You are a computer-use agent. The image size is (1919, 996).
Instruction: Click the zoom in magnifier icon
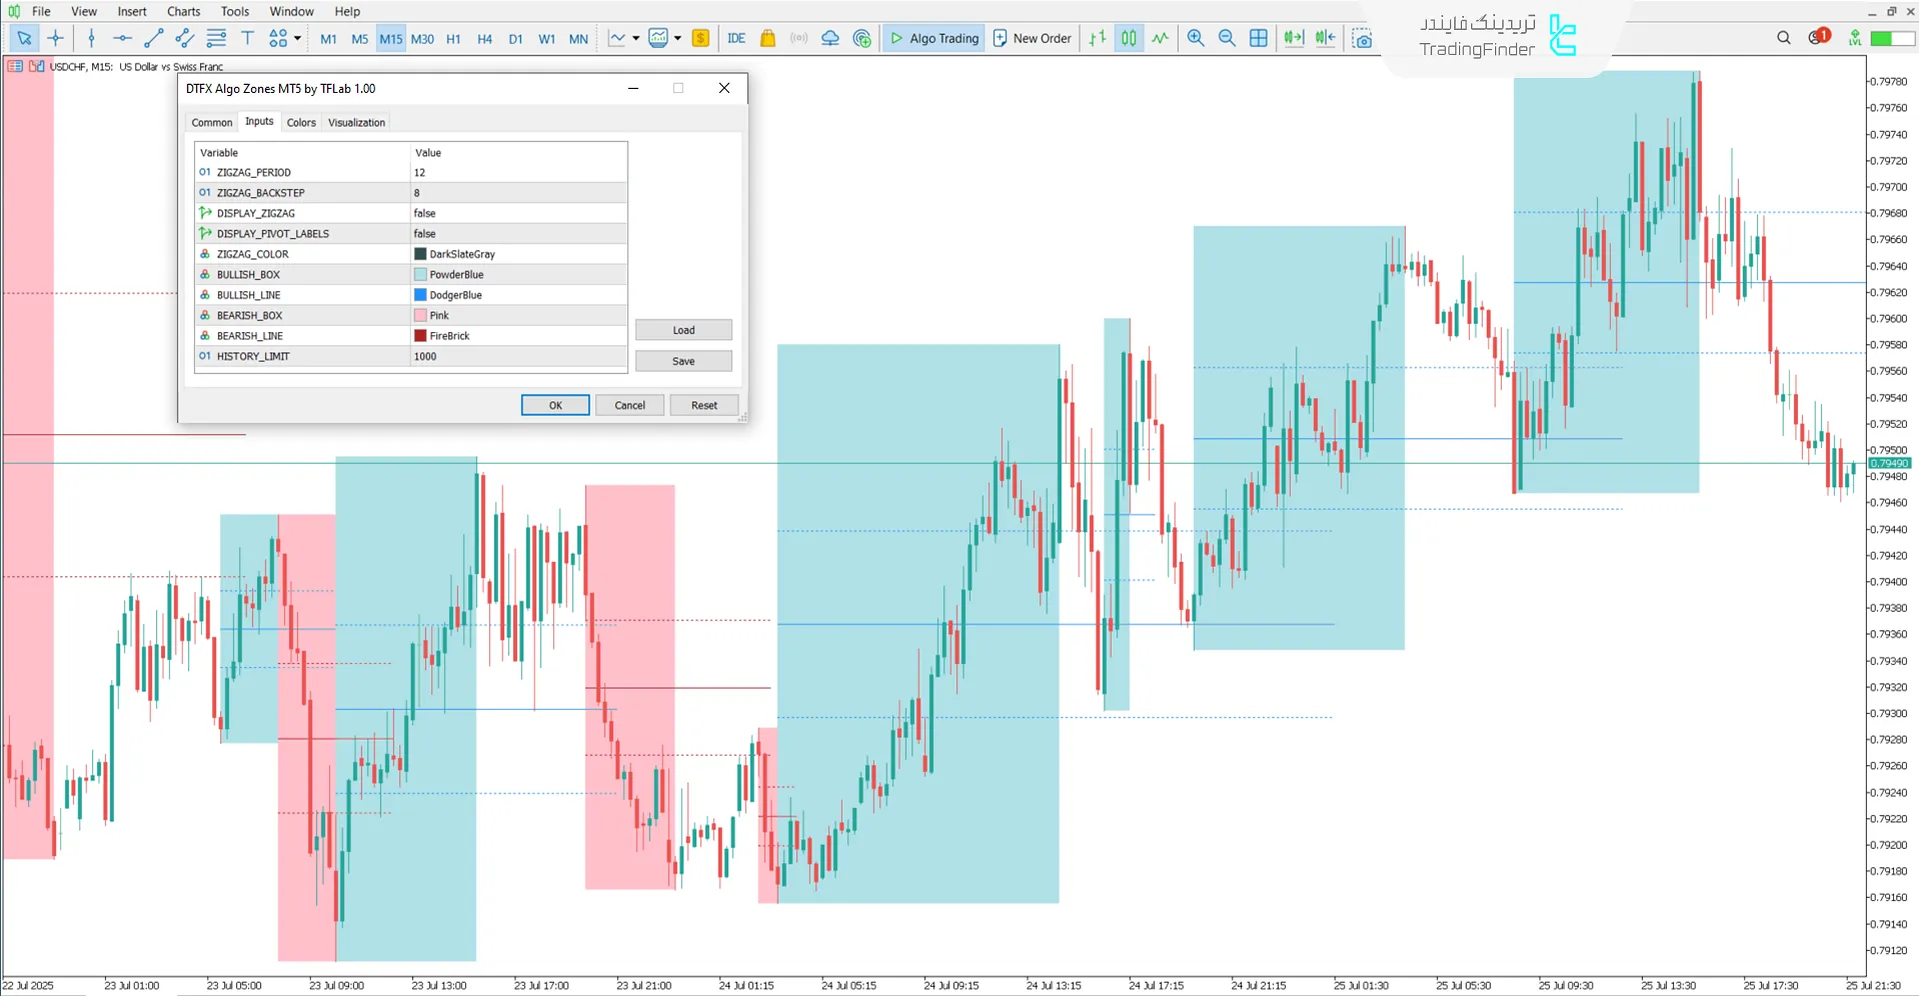(1195, 38)
